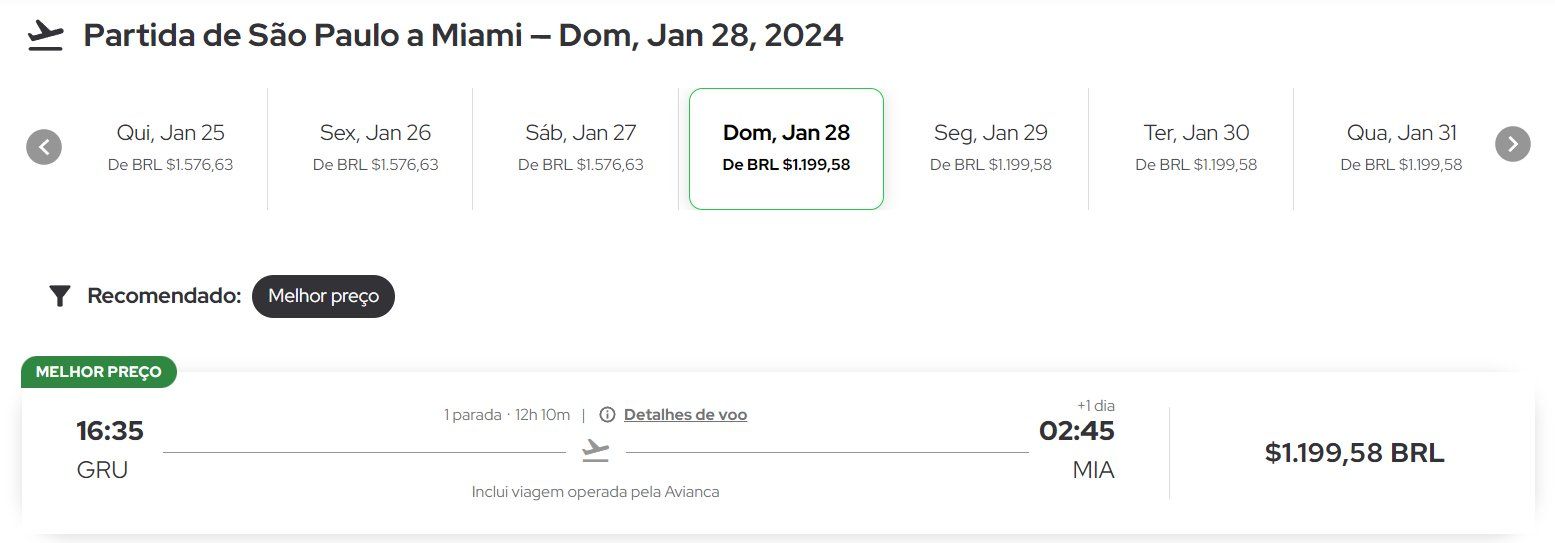Choose the Sáb, Jan 27 date tab
This screenshot has height=543, width=1555.
pos(580,148)
